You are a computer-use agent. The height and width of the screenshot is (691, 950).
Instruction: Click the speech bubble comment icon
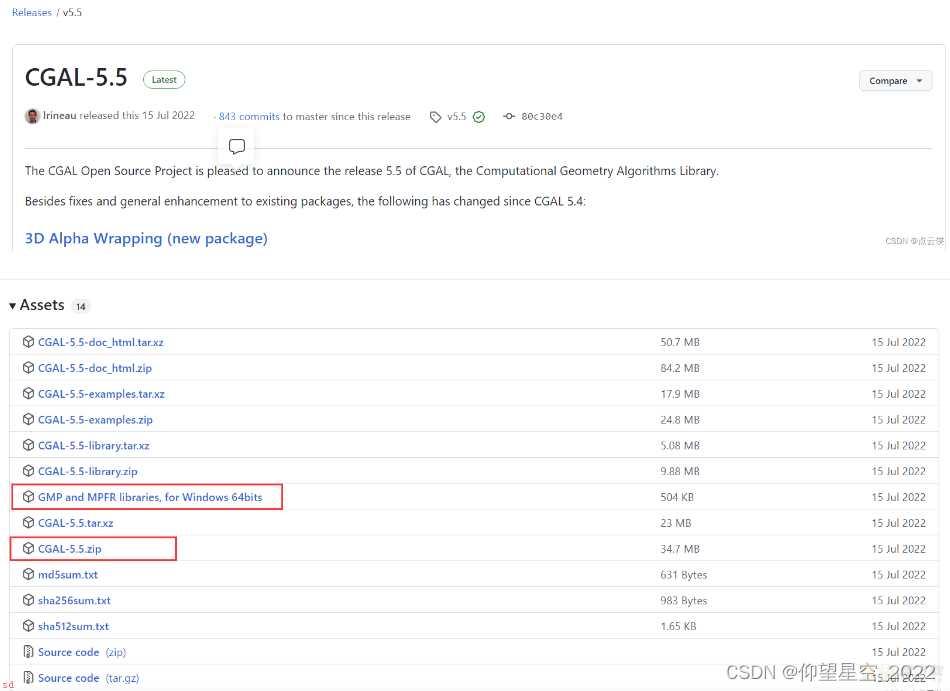click(237, 146)
